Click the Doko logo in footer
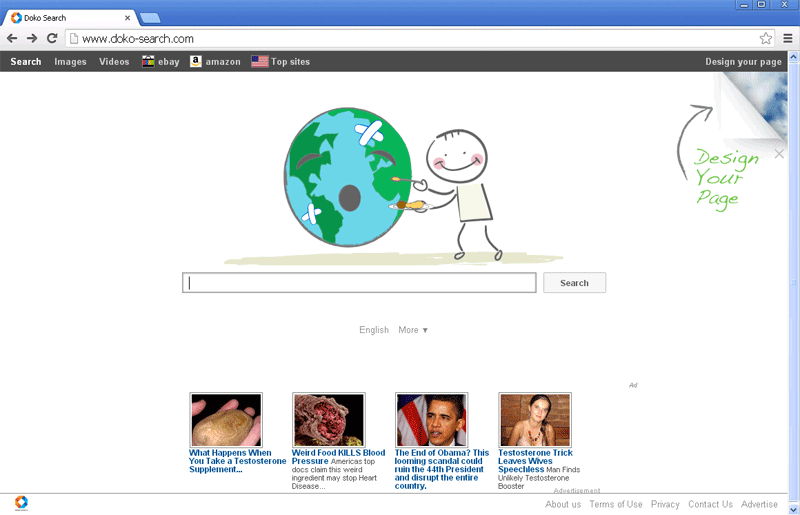 click(x=21, y=502)
